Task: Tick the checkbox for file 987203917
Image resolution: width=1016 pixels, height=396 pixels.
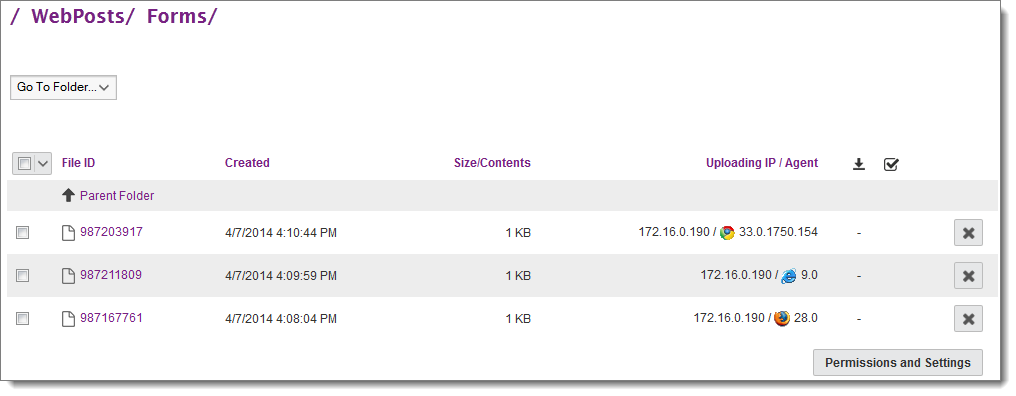Action: point(23,232)
